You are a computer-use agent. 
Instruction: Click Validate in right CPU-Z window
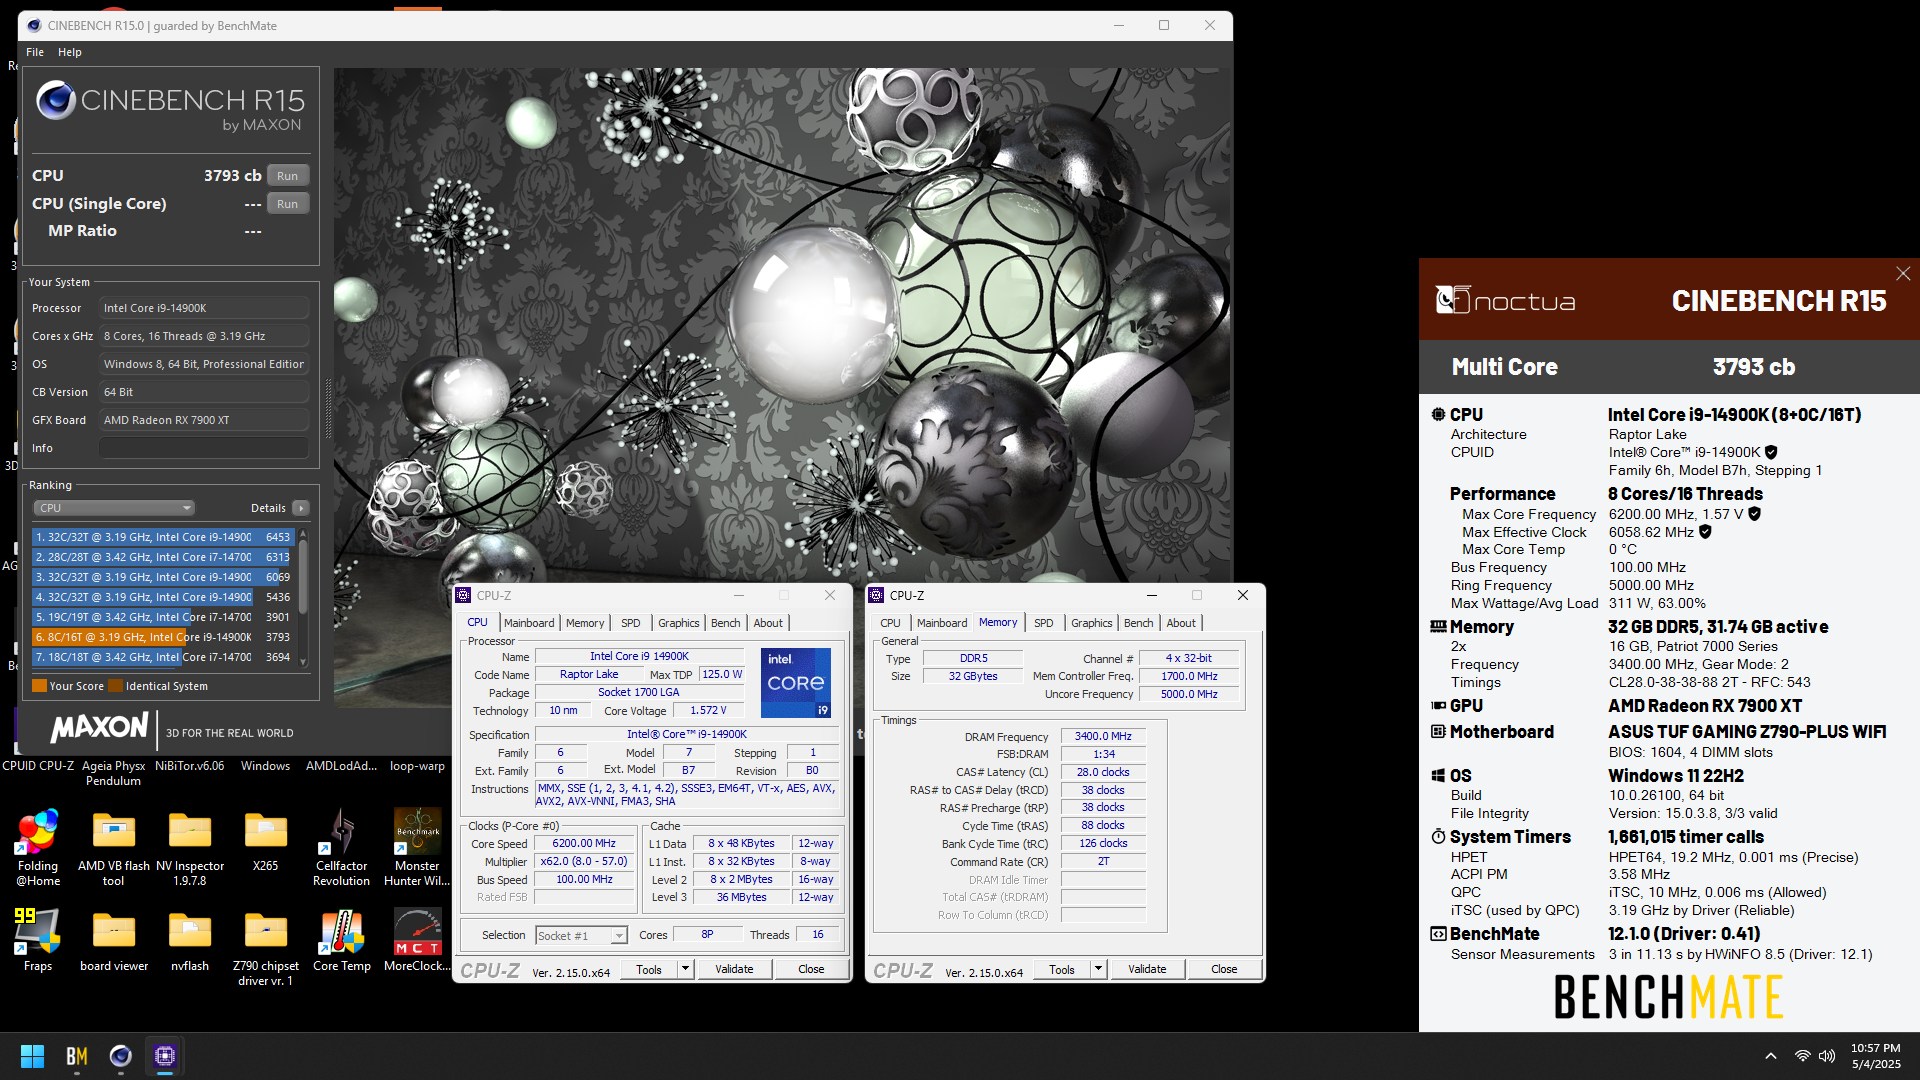pos(1147,969)
